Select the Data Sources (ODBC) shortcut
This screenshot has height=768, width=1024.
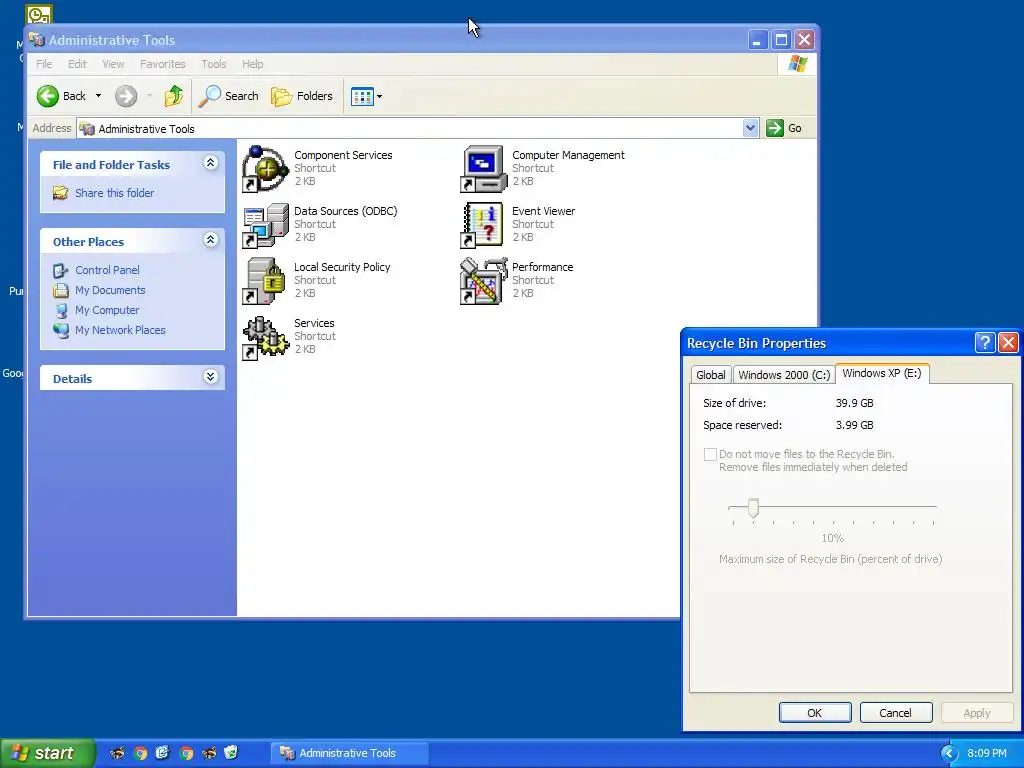(320, 225)
